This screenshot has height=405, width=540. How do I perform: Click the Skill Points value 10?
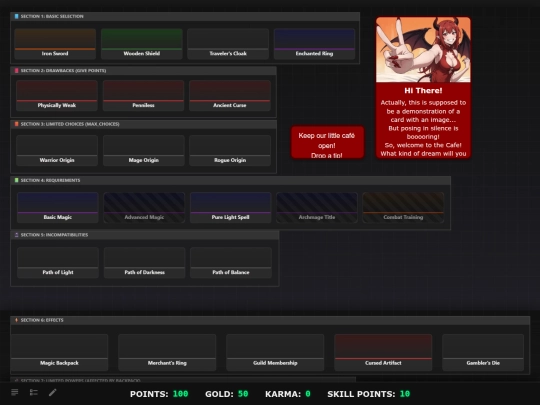coord(405,394)
